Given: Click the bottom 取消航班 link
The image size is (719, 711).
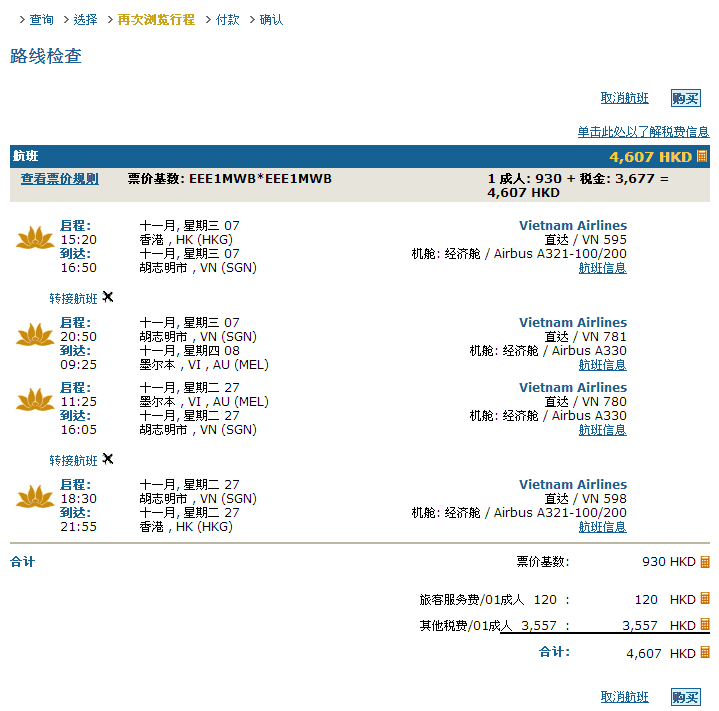Looking at the screenshot, I should [x=624, y=697].
